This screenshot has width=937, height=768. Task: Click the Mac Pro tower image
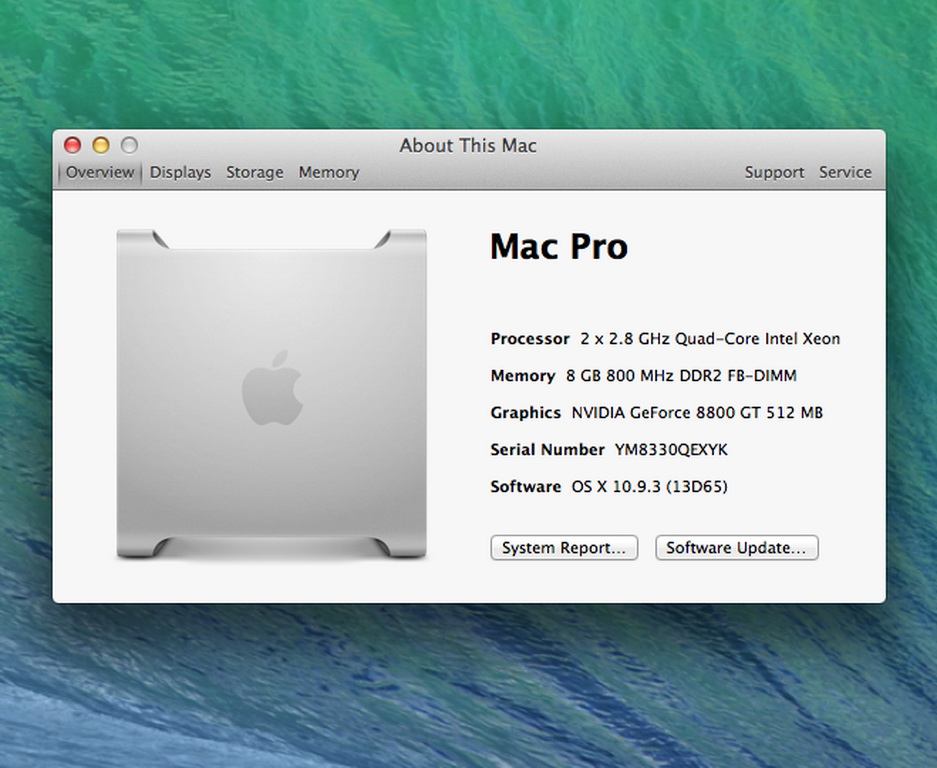[271, 394]
